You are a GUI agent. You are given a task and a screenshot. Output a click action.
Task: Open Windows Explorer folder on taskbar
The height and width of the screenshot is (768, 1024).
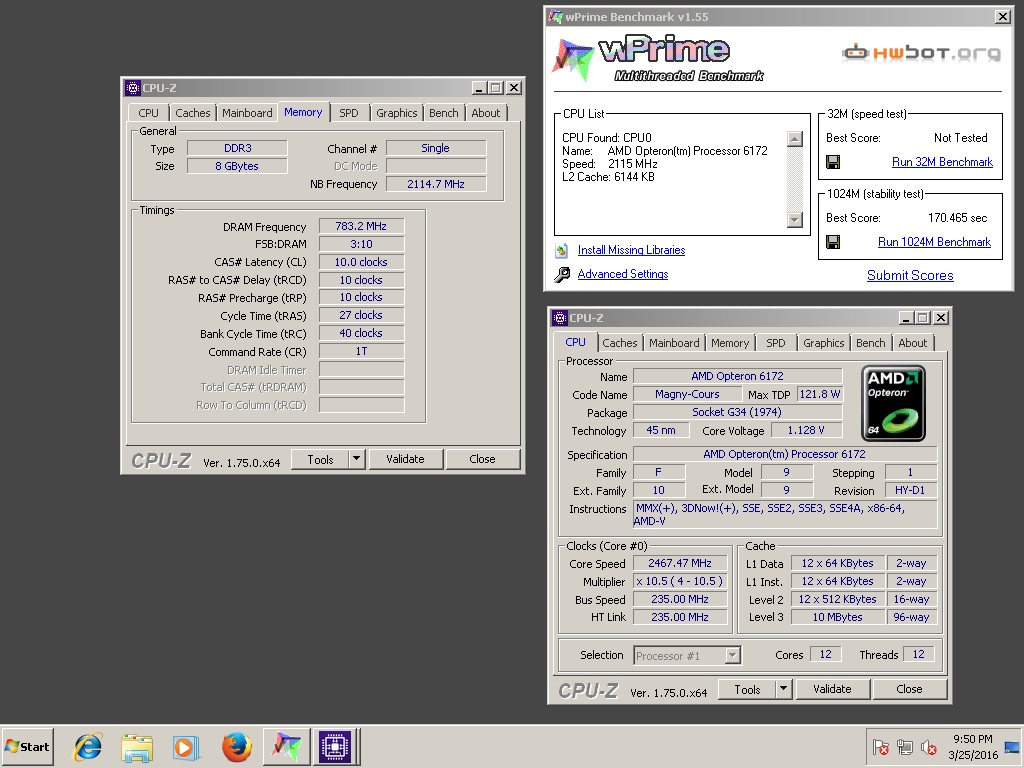click(136, 746)
